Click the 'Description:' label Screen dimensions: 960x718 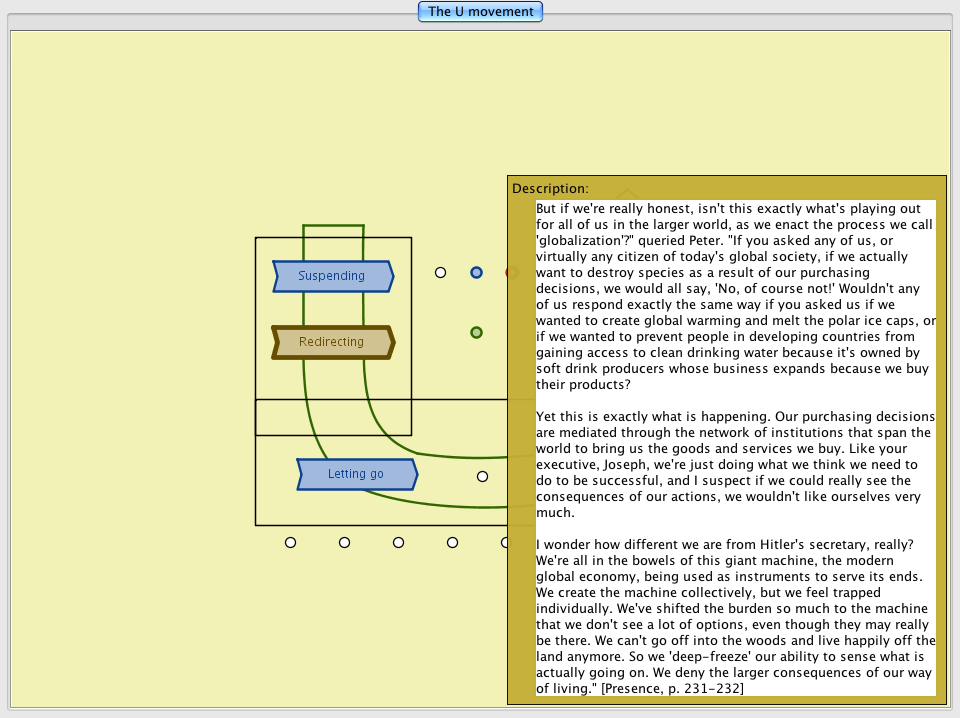(550, 188)
